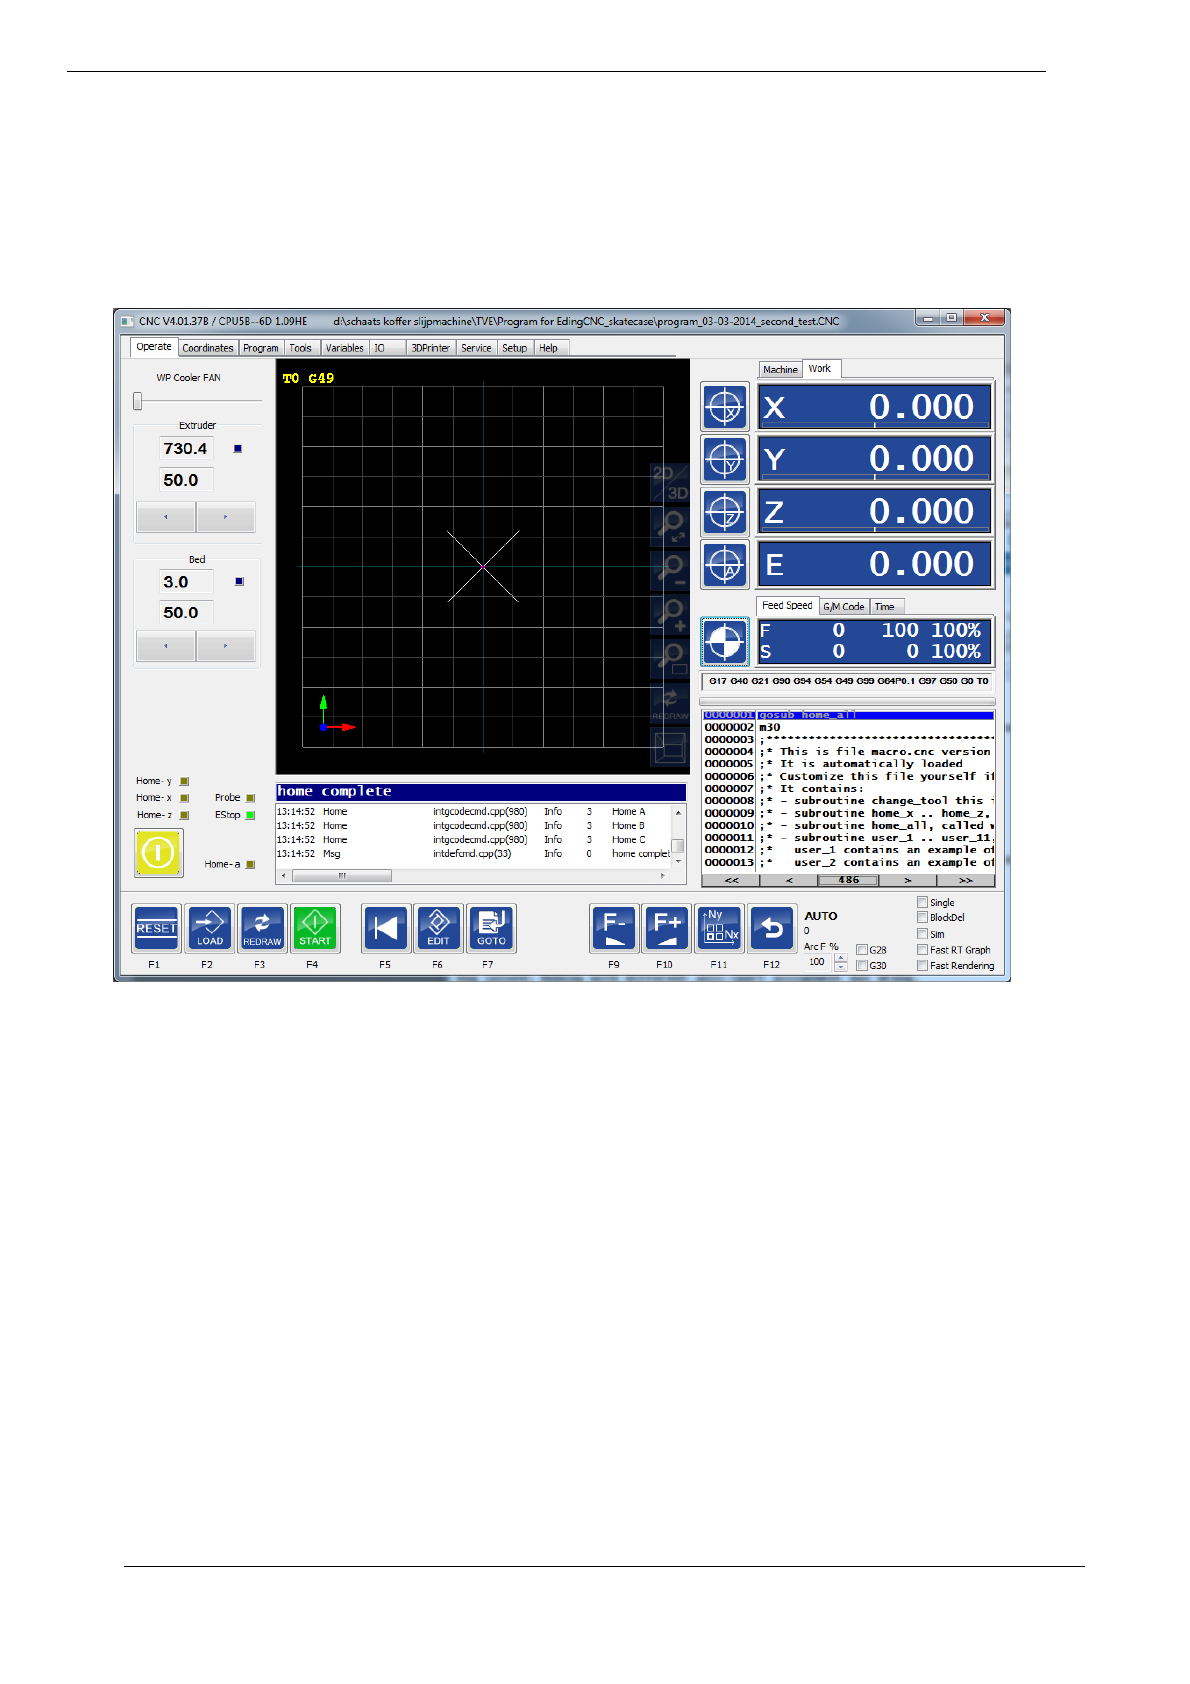Click the Arc F % stepper arrows
1190x1684 pixels.
pyautogui.click(x=840, y=962)
